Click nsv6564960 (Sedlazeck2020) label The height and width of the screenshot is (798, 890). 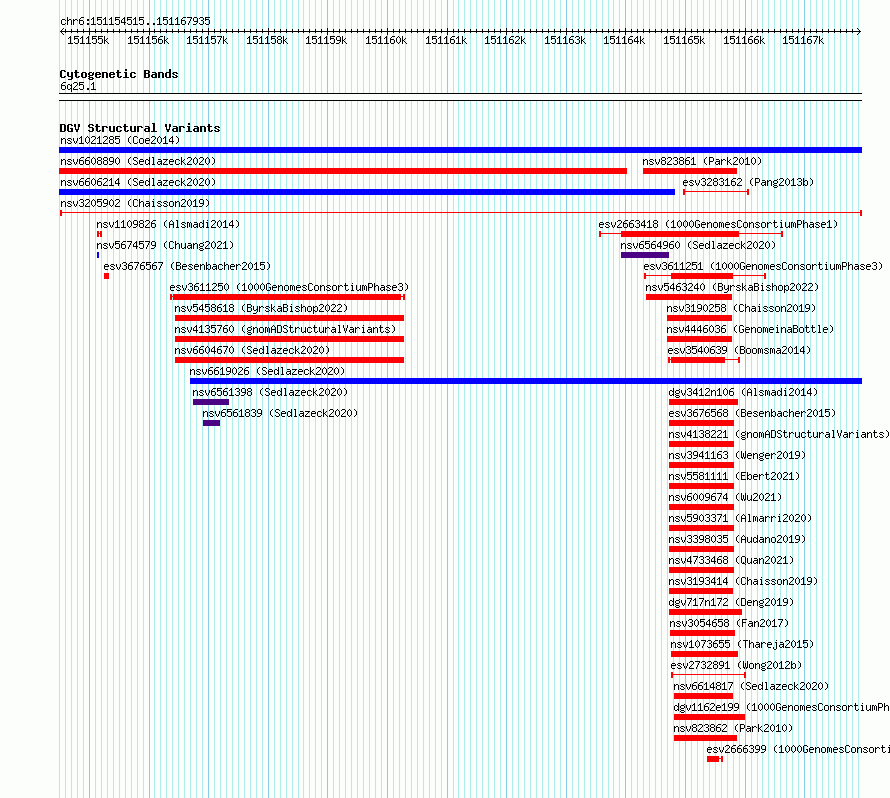[x=698, y=245]
